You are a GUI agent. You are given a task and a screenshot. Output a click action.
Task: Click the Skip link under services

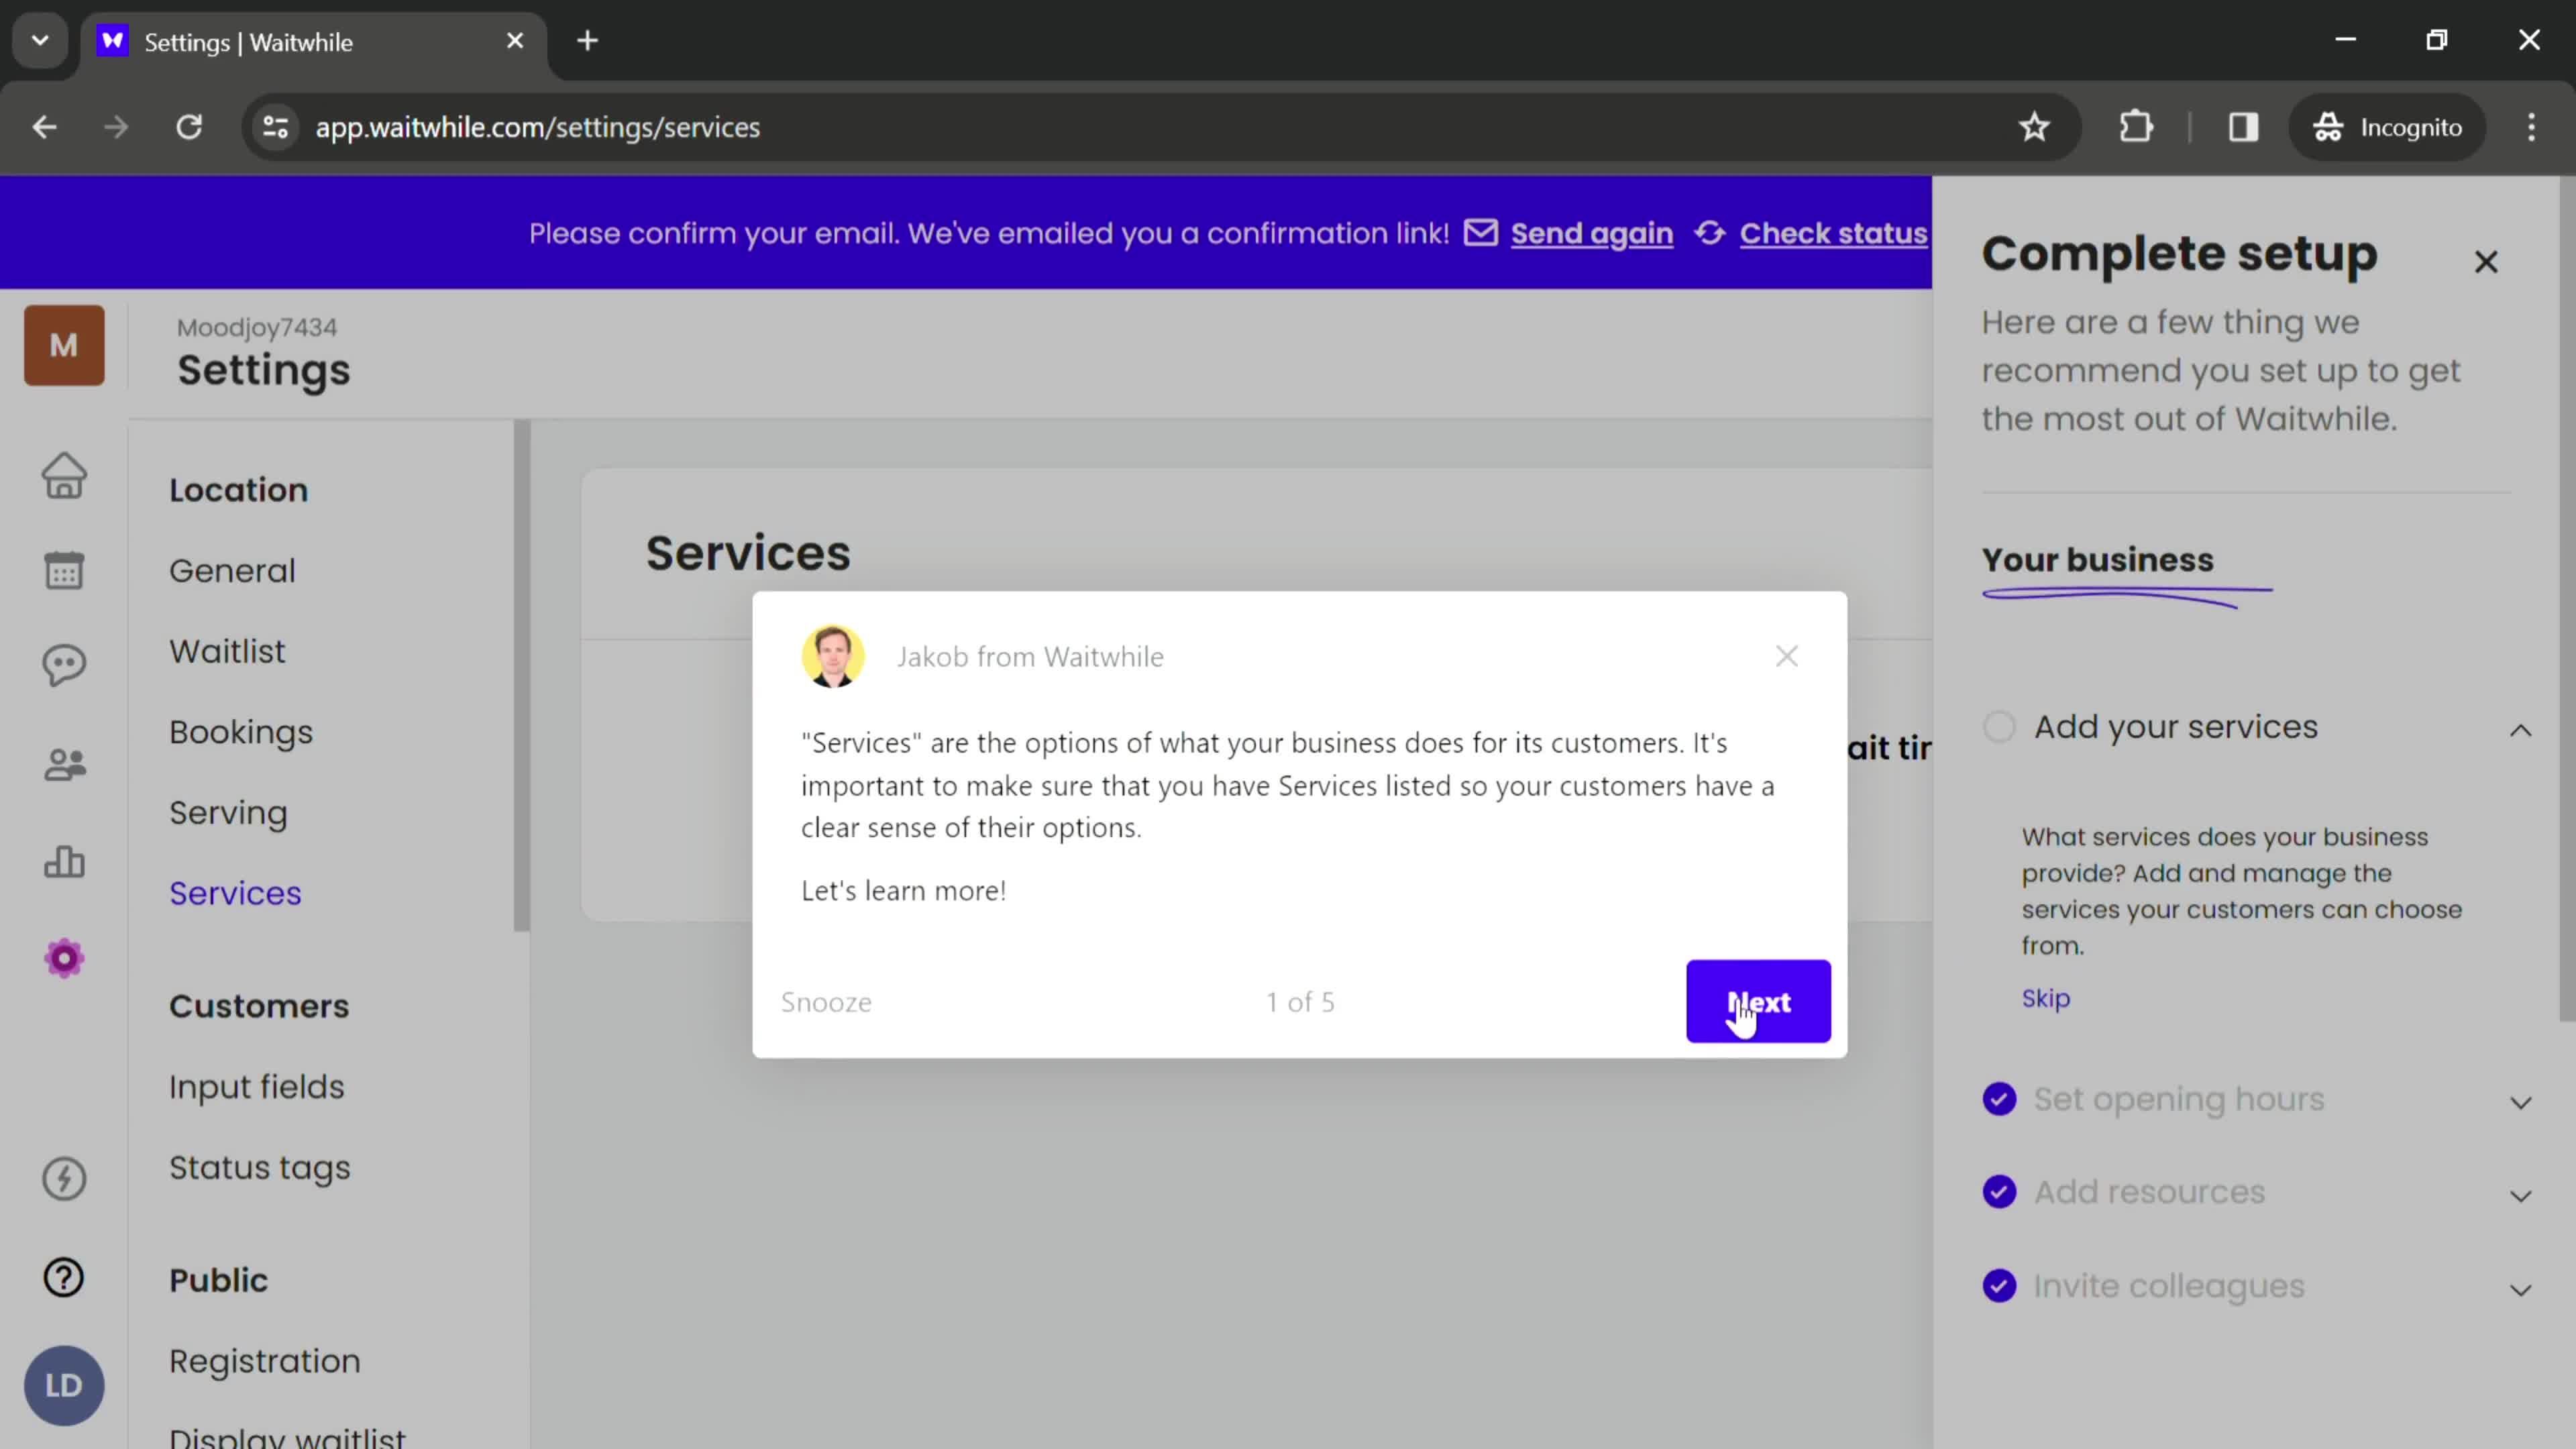click(2046, 998)
